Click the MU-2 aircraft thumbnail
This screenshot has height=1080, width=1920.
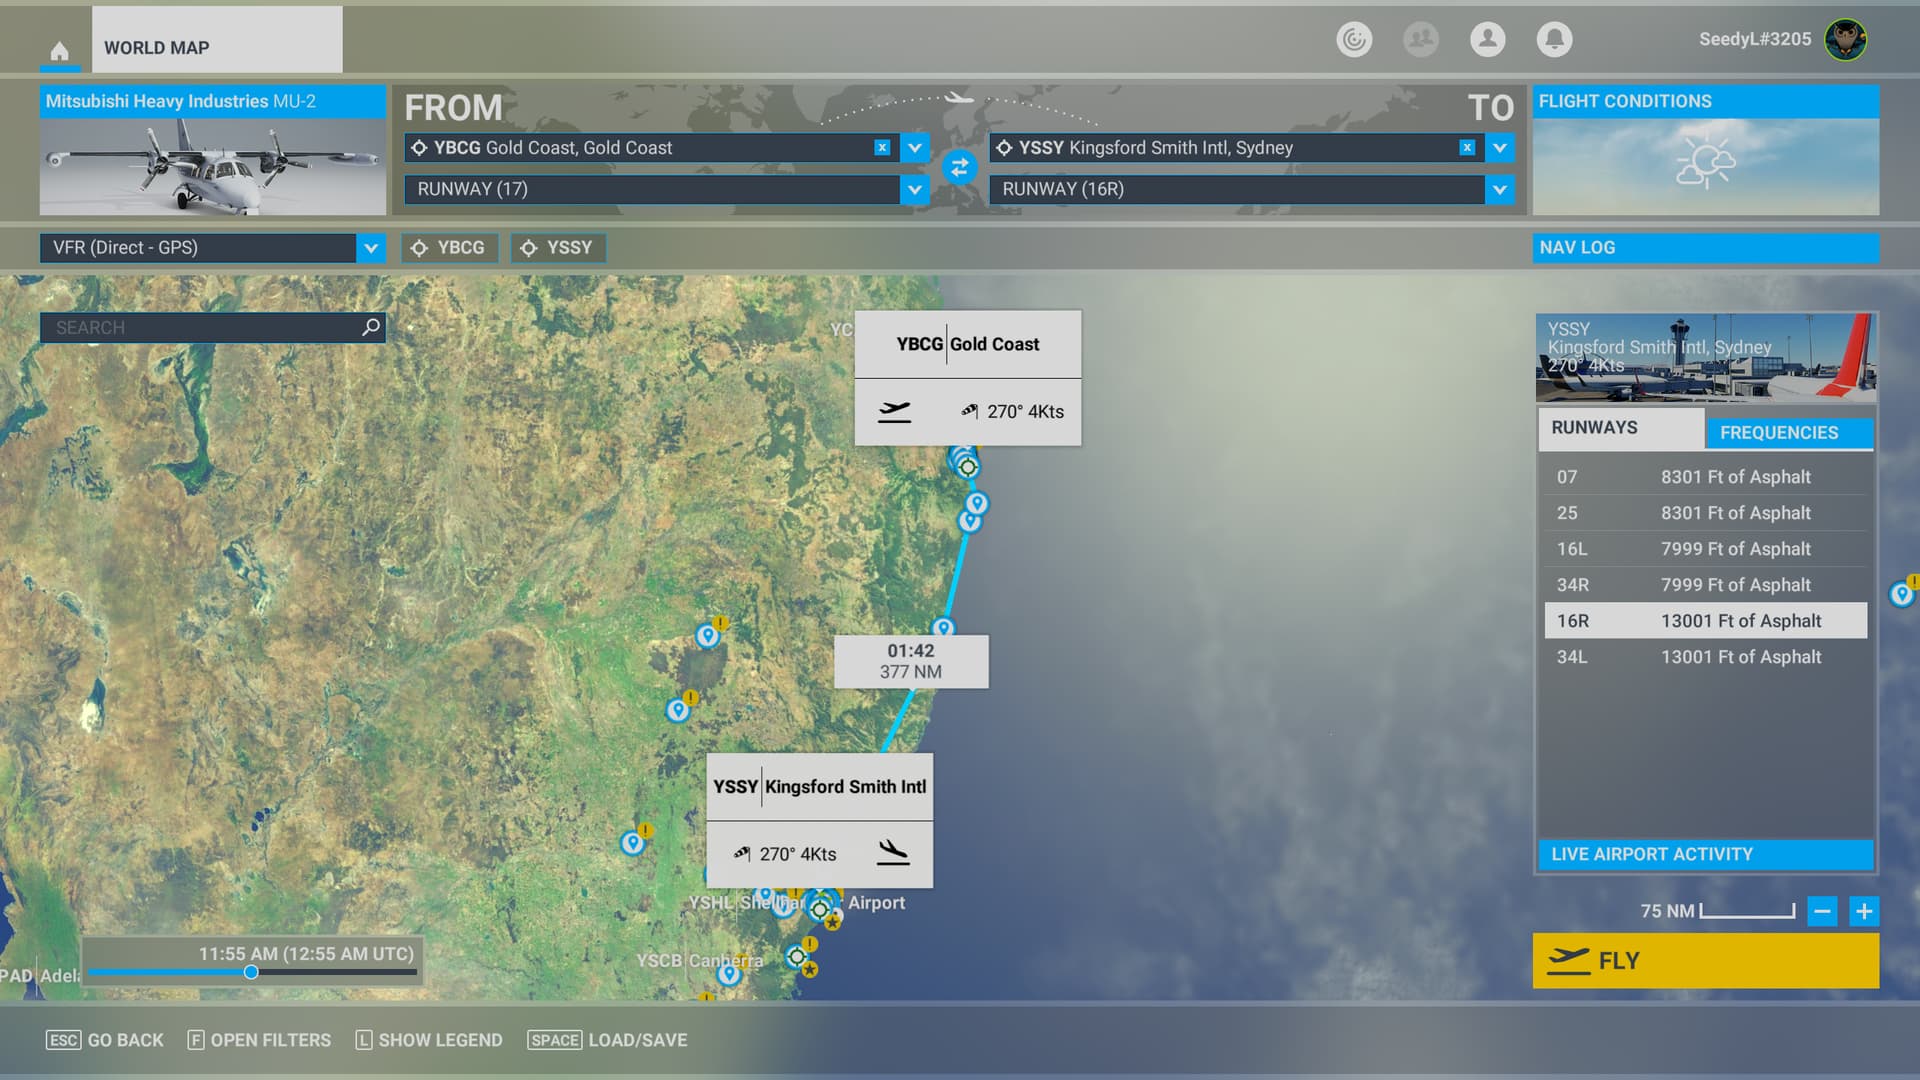pyautogui.click(x=212, y=167)
